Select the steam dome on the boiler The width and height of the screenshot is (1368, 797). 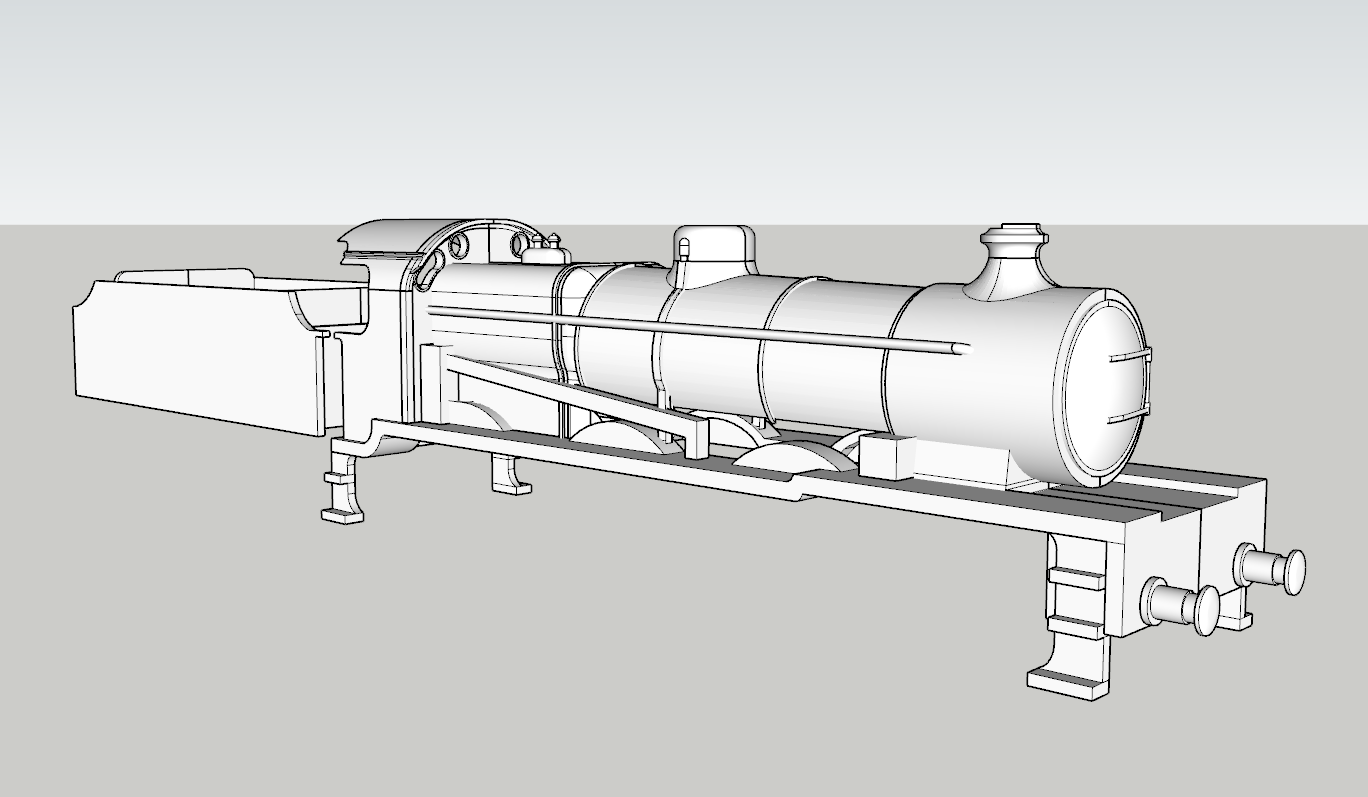click(x=714, y=253)
